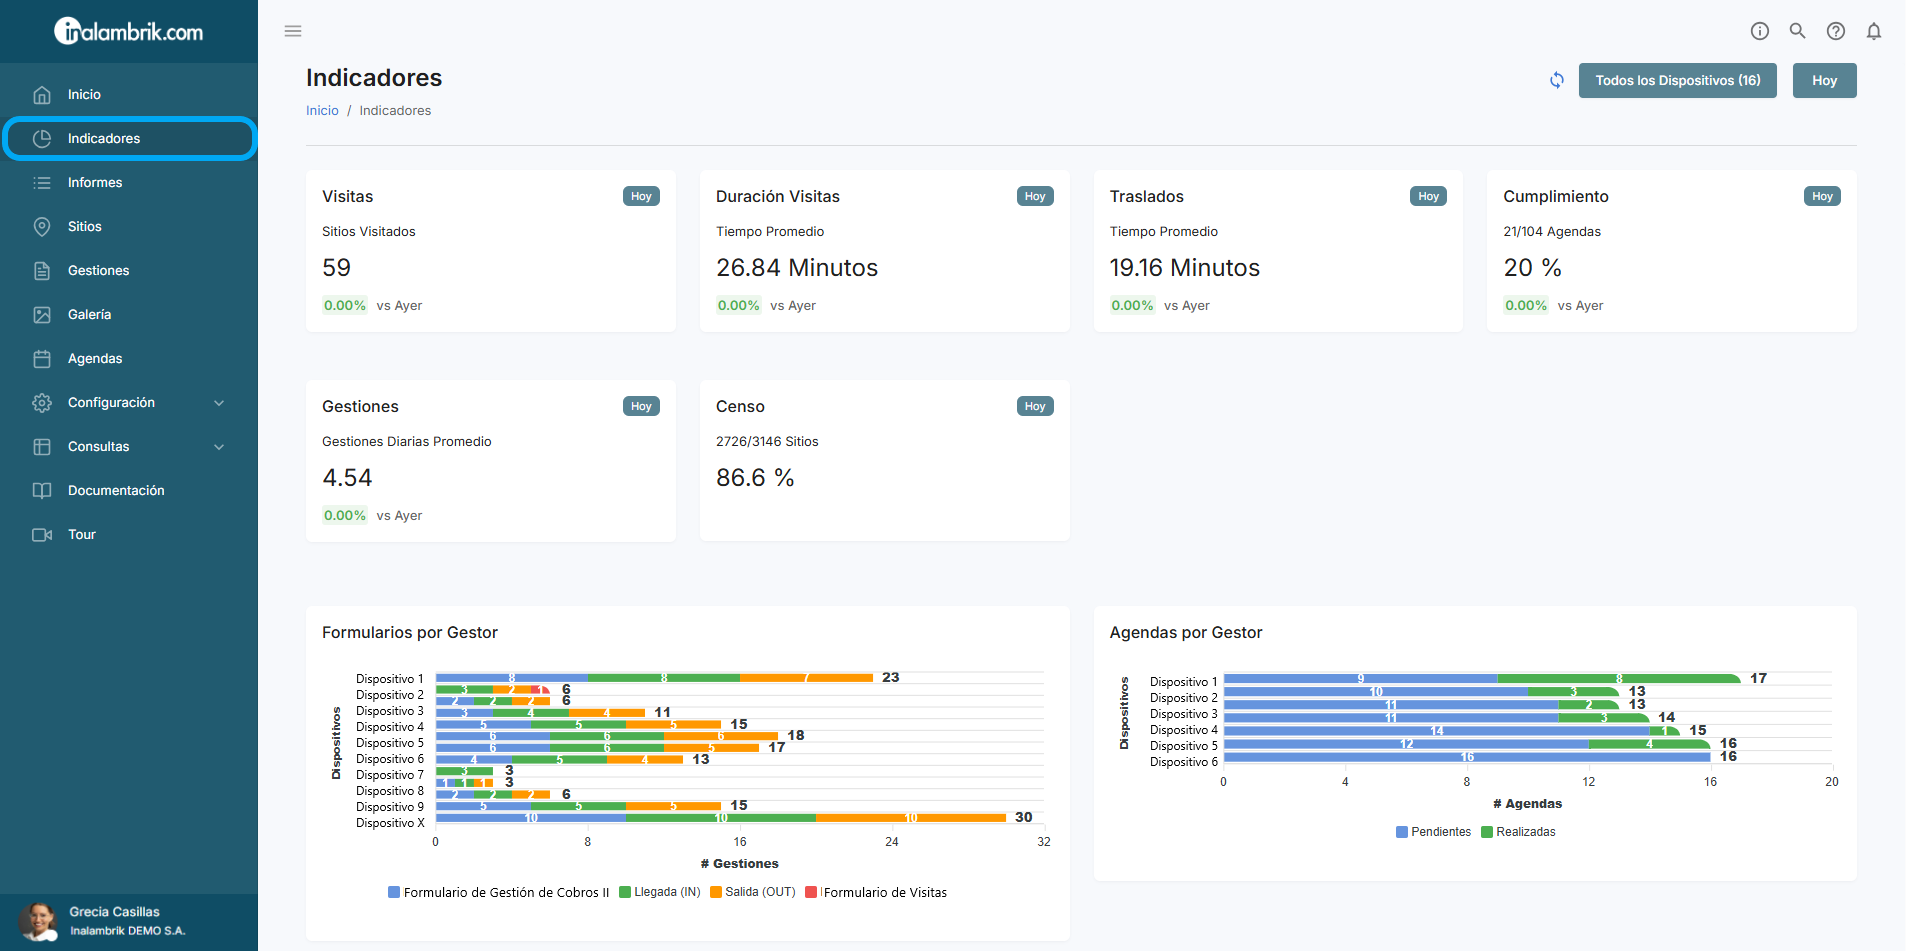Expand the Configuración chevron
Viewport: 1906px width, 951px height.
point(219,403)
